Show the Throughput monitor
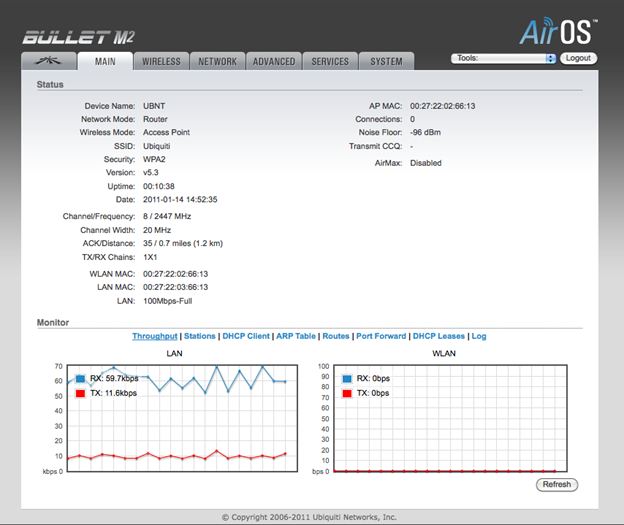624x525 pixels. click(x=155, y=336)
